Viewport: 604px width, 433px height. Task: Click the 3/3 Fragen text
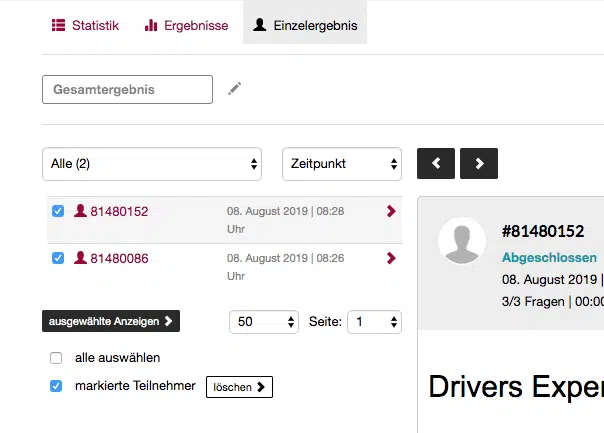point(533,301)
